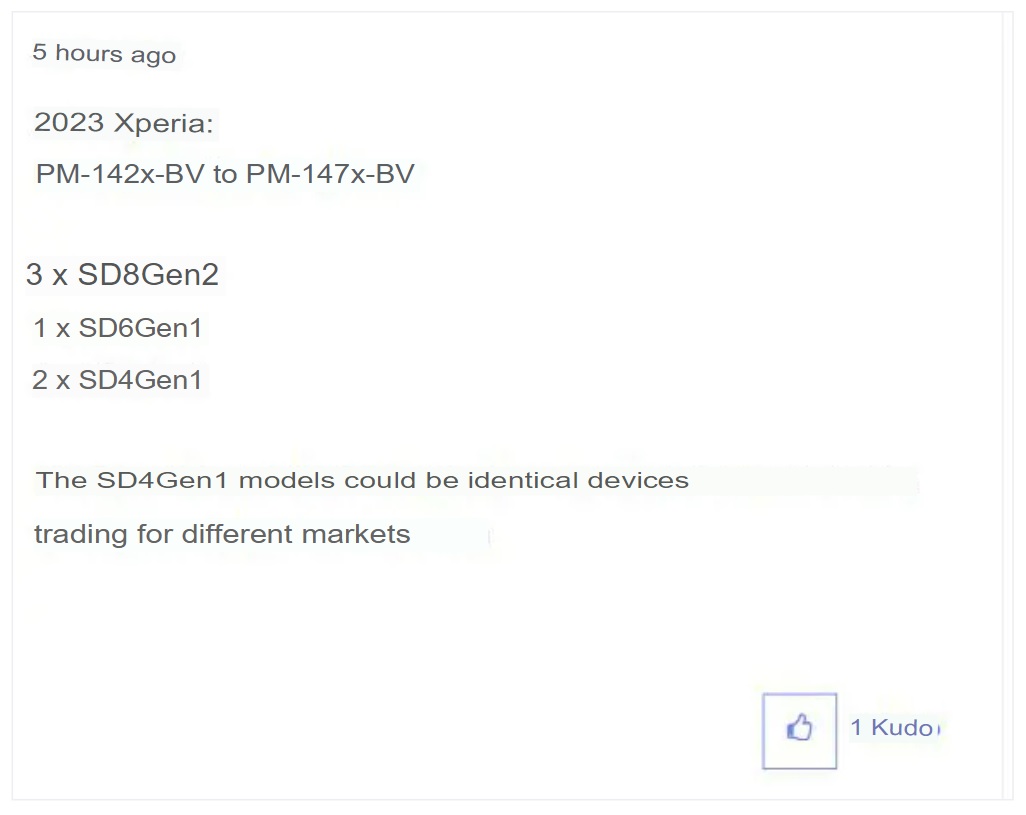Click the 5 hours ago timestamp
Viewport: 1026px width, 815px height.
click(x=104, y=53)
